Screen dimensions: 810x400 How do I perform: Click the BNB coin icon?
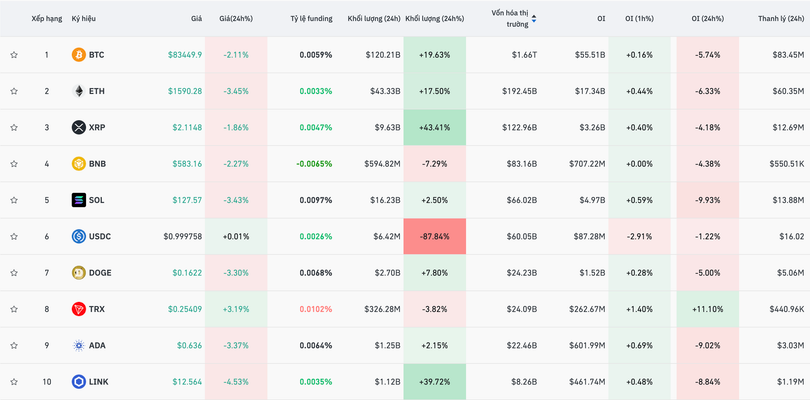[78, 164]
